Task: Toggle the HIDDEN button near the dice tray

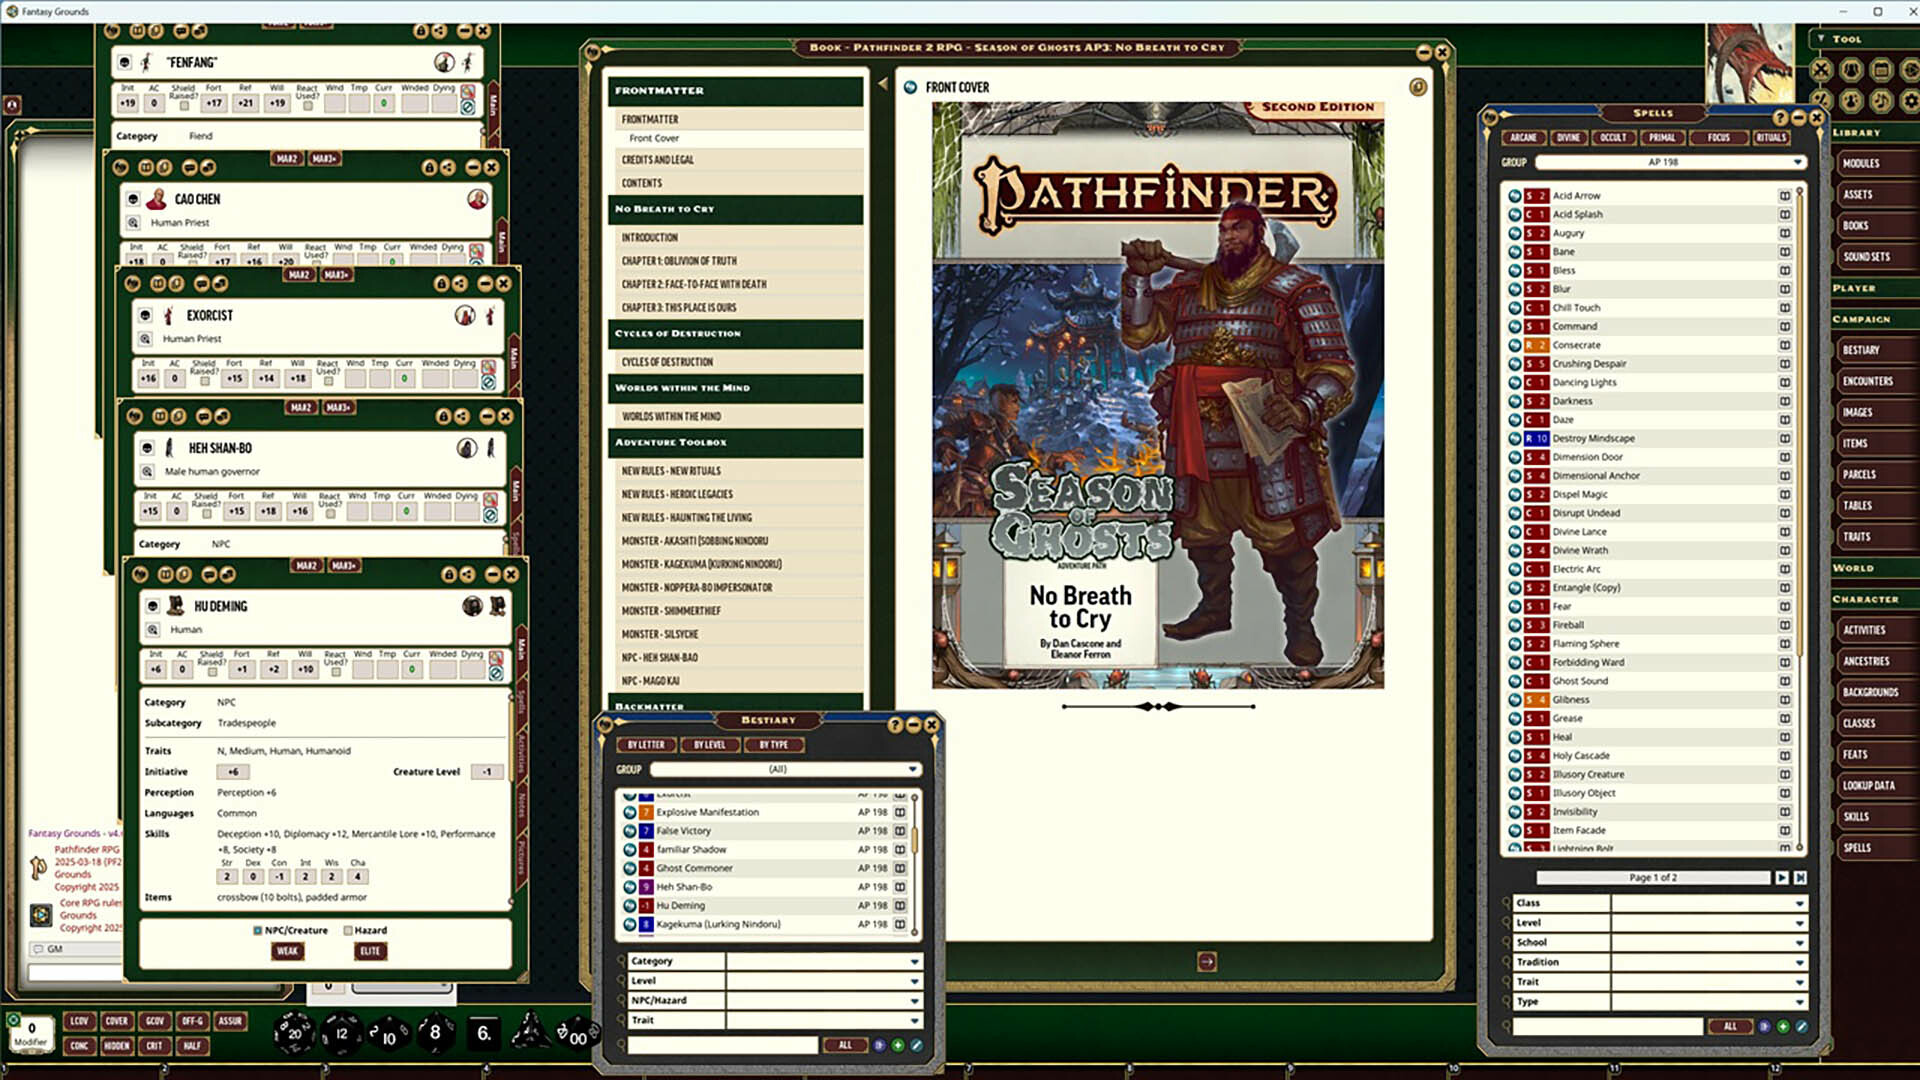Action: [x=117, y=1045]
